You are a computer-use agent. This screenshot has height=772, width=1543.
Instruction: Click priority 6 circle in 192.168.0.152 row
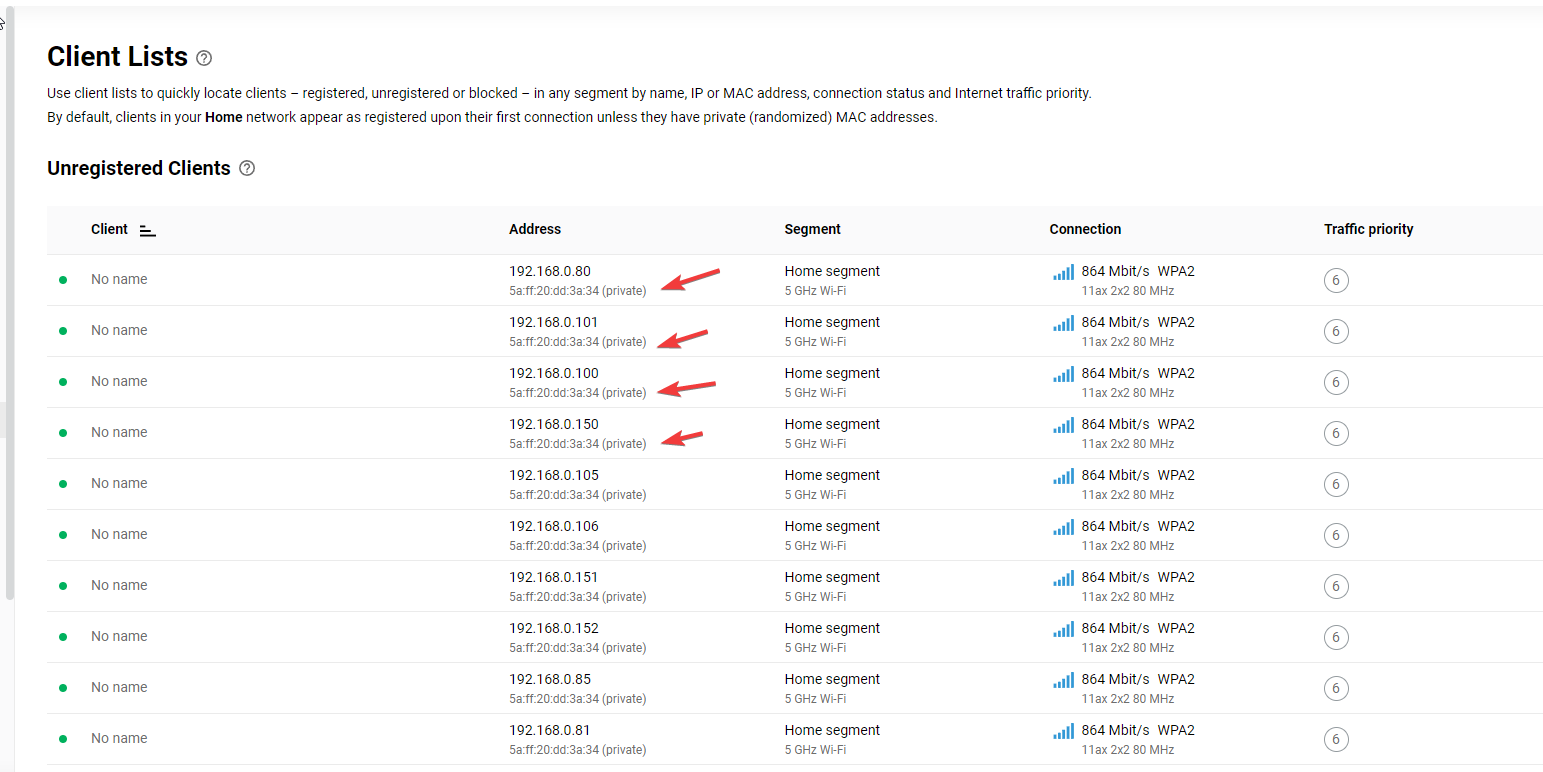1336,638
